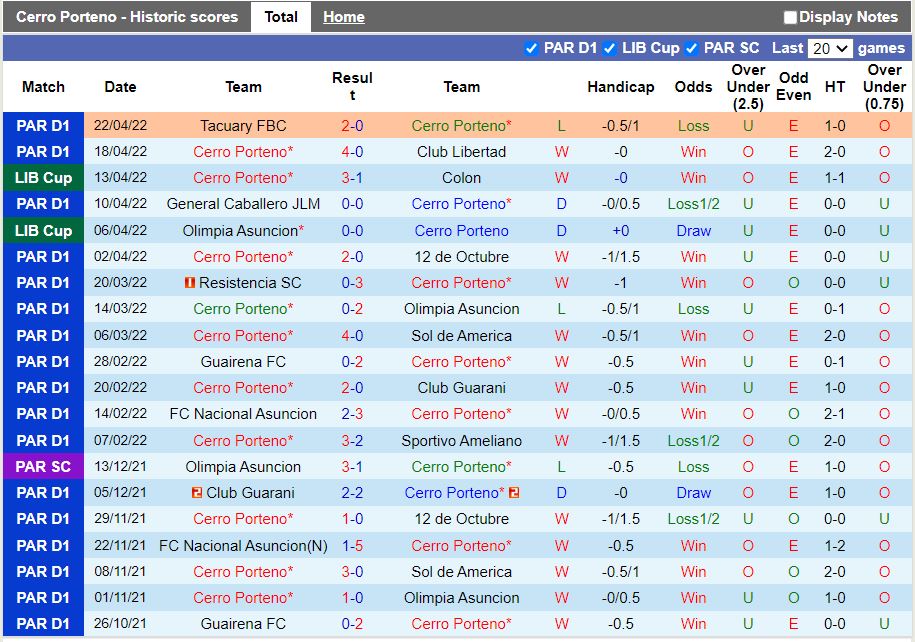This screenshot has width=915, height=642.
Task: Click the green LIB Cup badge on the Colon row
Action: point(42,178)
